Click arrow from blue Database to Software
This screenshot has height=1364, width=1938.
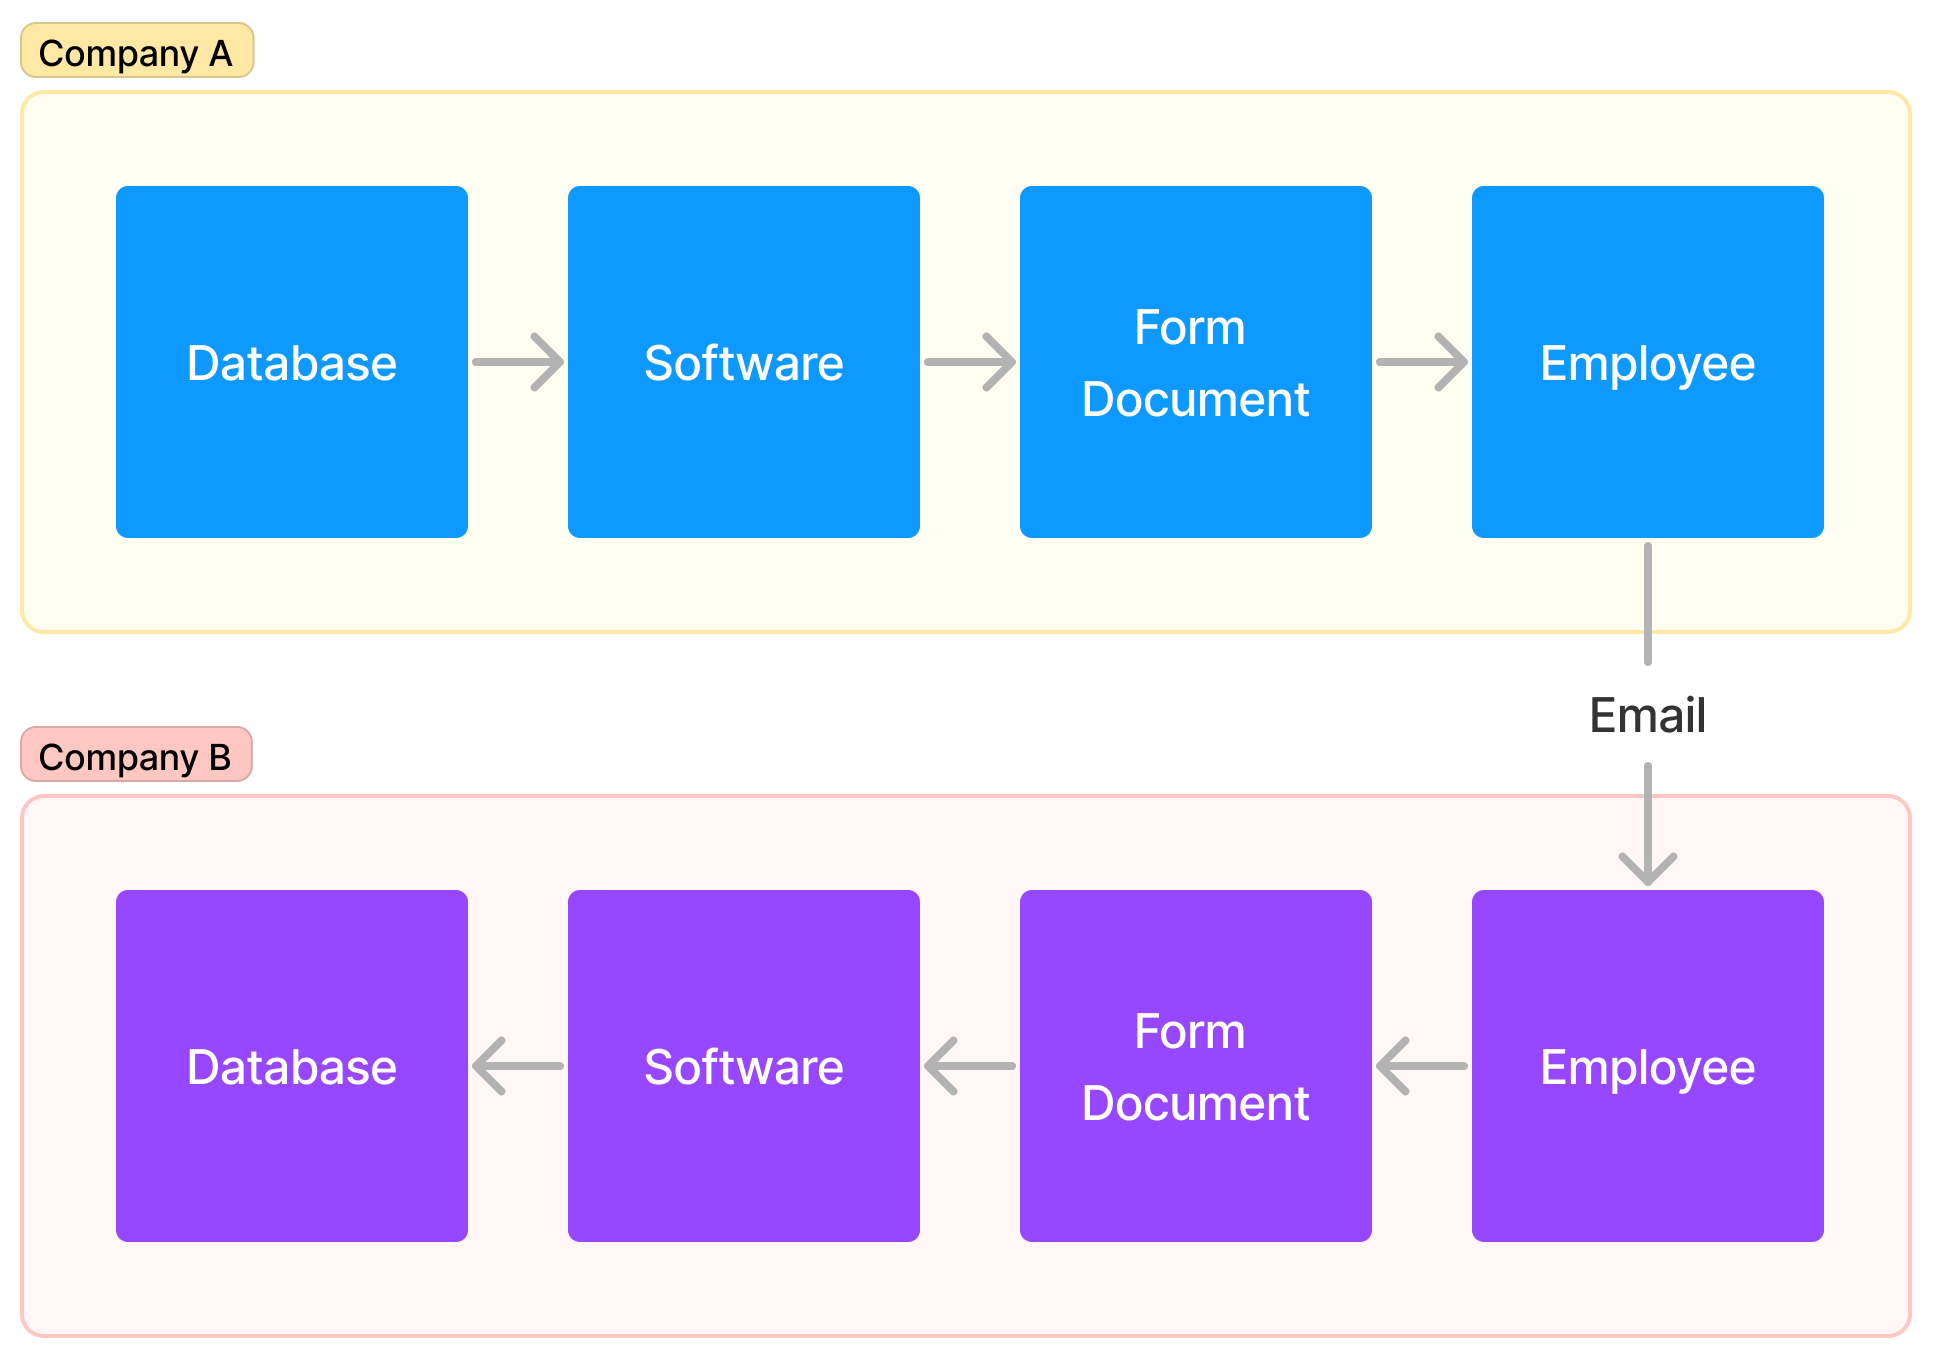point(517,362)
